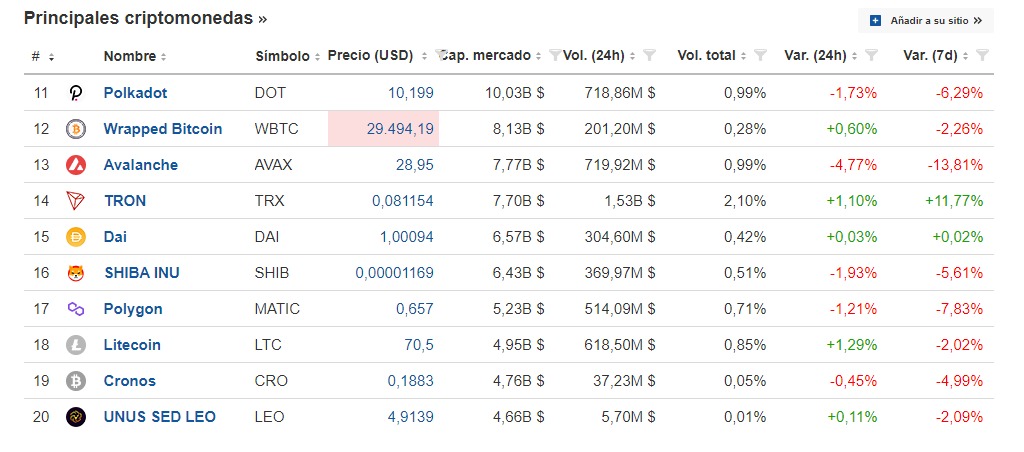Sort by the Símbolo column header
1024x452 pixels.
pos(287,56)
